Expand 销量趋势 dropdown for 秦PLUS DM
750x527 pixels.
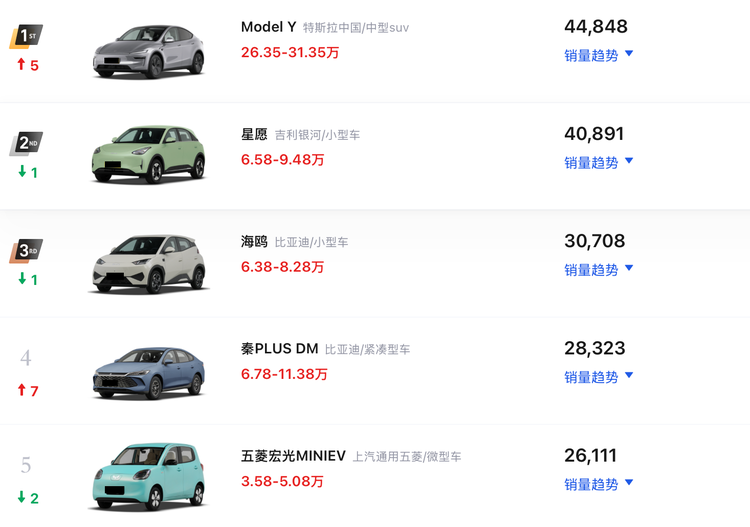(x=598, y=377)
